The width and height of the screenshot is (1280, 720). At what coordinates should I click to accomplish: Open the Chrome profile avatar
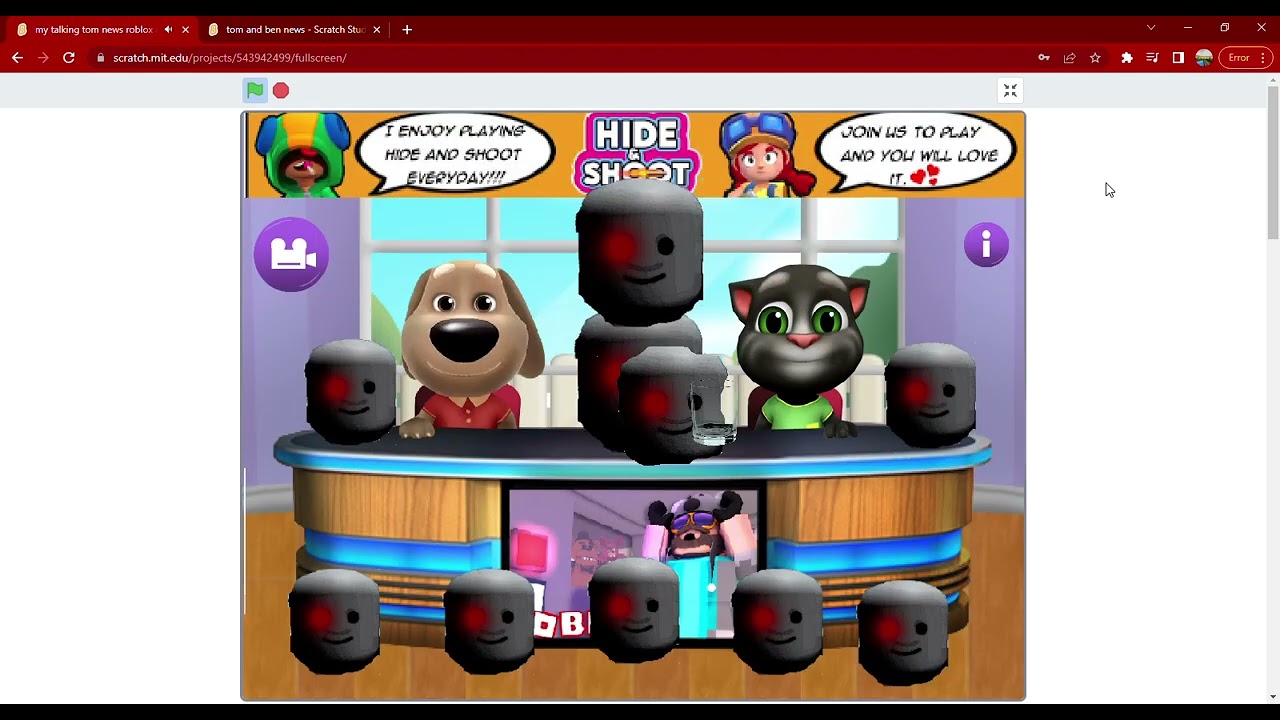pyautogui.click(x=1204, y=58)
